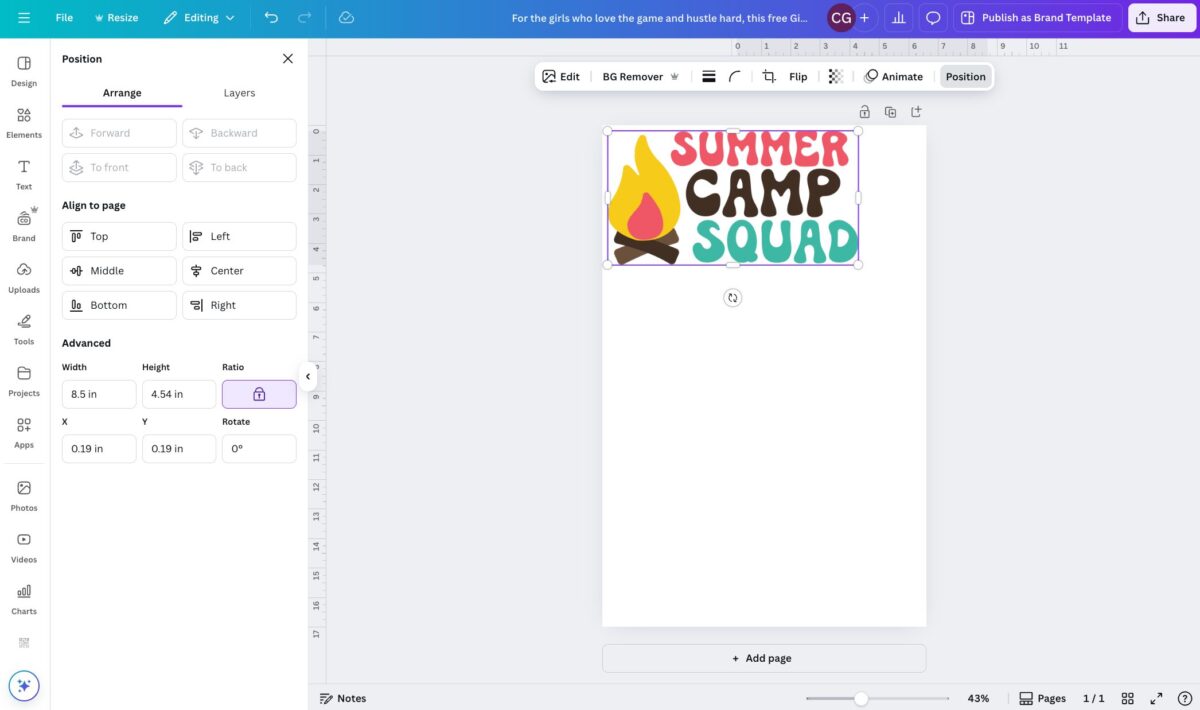Open the help question mark
This screenshot has width=1200, height=710.
click(x=1183, y=698)
